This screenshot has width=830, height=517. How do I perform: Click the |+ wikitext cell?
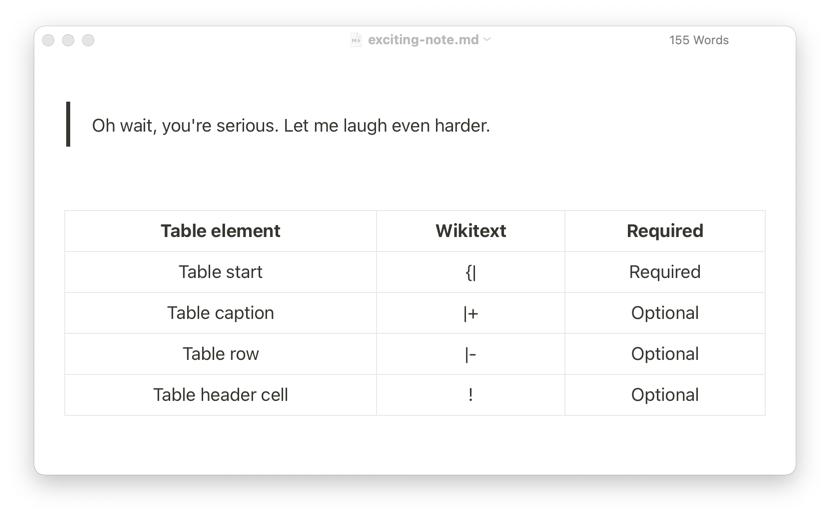click(x=471, y=313)
